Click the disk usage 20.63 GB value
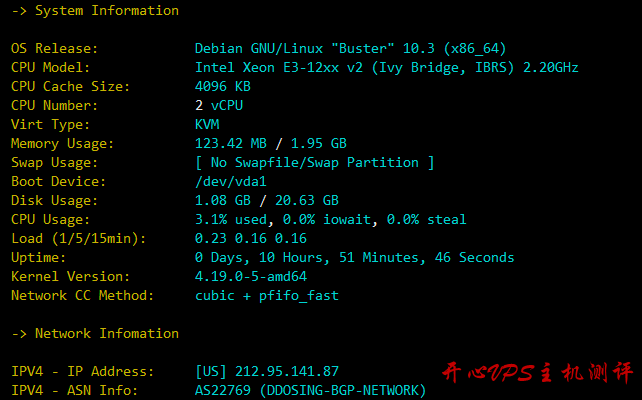This screenshot has height=400, width=642. (307, 201)
